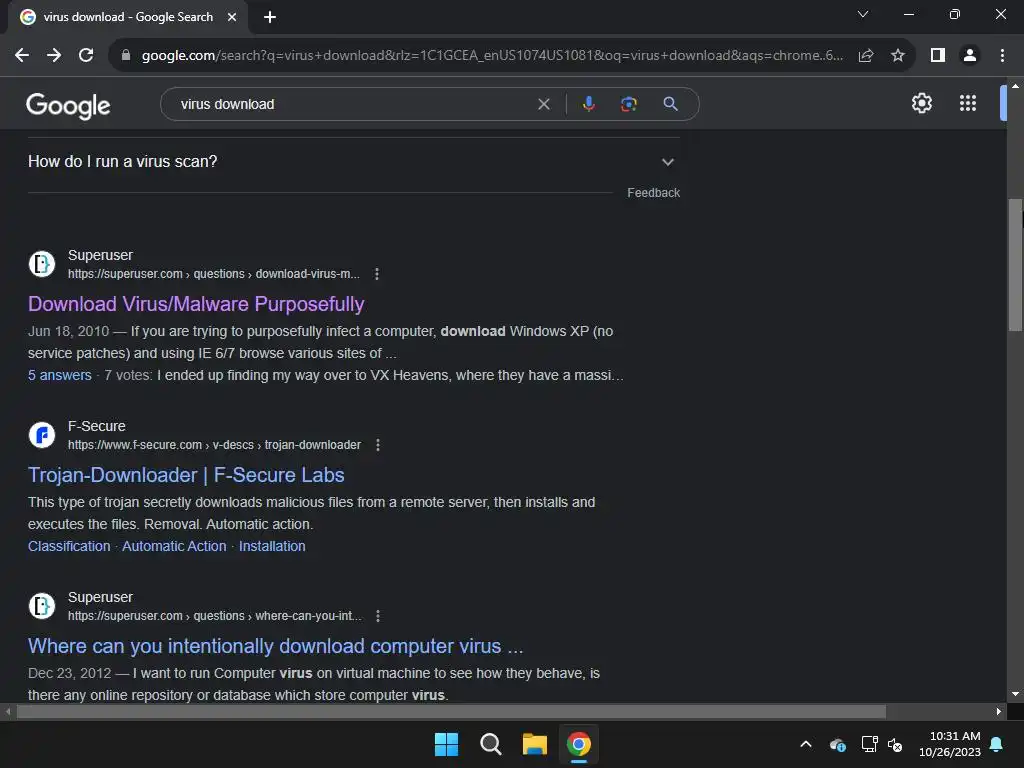Open site info via the padlock icon
Screen dimensions: 1024x768
126,56
